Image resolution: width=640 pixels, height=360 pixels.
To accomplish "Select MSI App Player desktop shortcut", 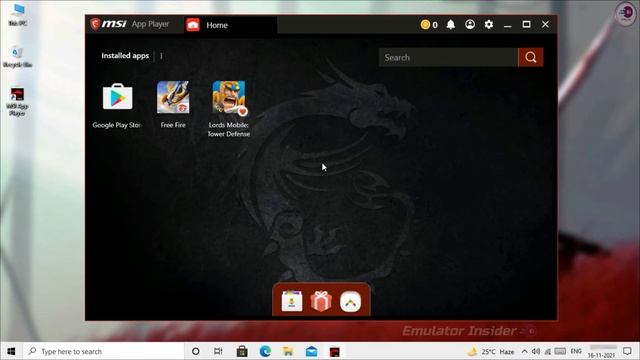I will coord(17,102).
